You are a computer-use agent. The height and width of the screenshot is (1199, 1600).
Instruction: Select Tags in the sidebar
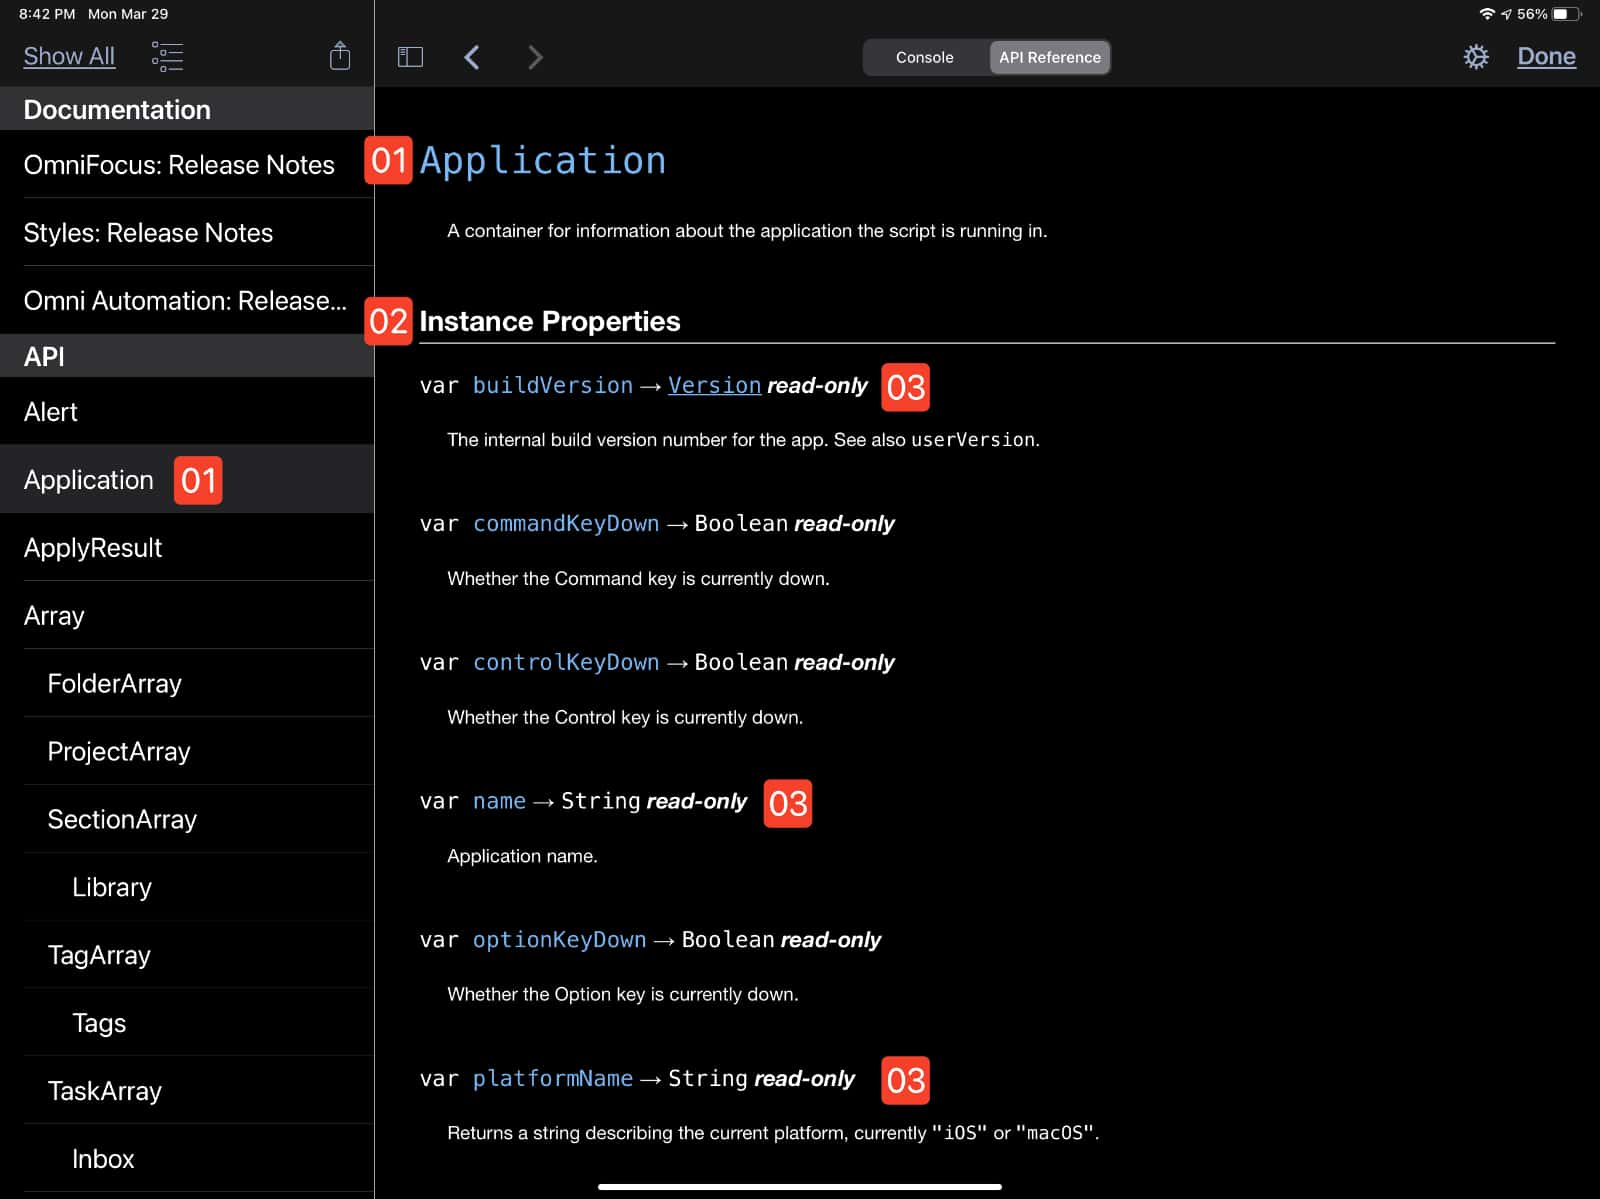187,1023
